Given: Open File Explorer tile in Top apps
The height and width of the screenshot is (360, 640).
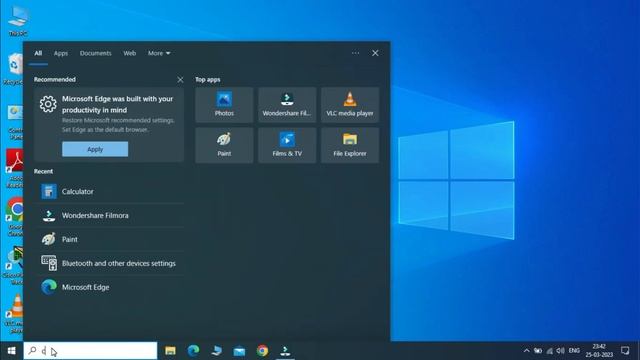Looking at the screenshot, I should (350, 145).
